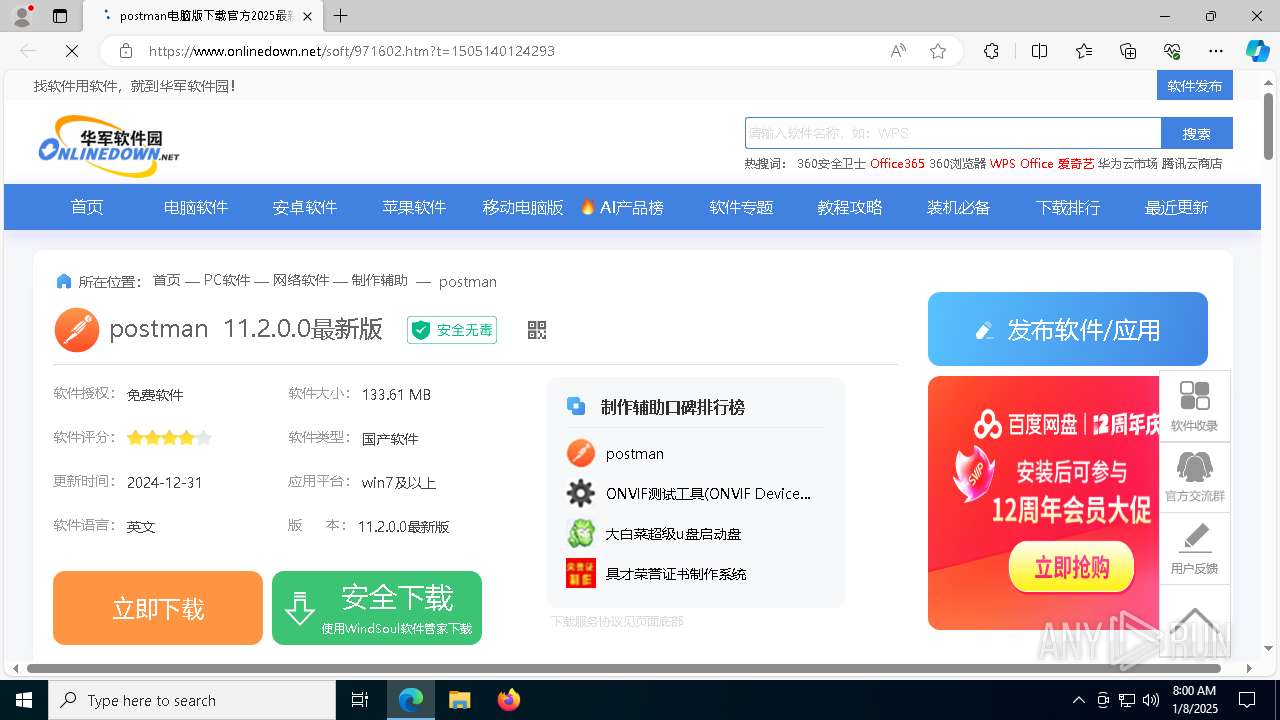Open the Favorites list
The height and width of the screenshot is (720, 1280).
1084,51
